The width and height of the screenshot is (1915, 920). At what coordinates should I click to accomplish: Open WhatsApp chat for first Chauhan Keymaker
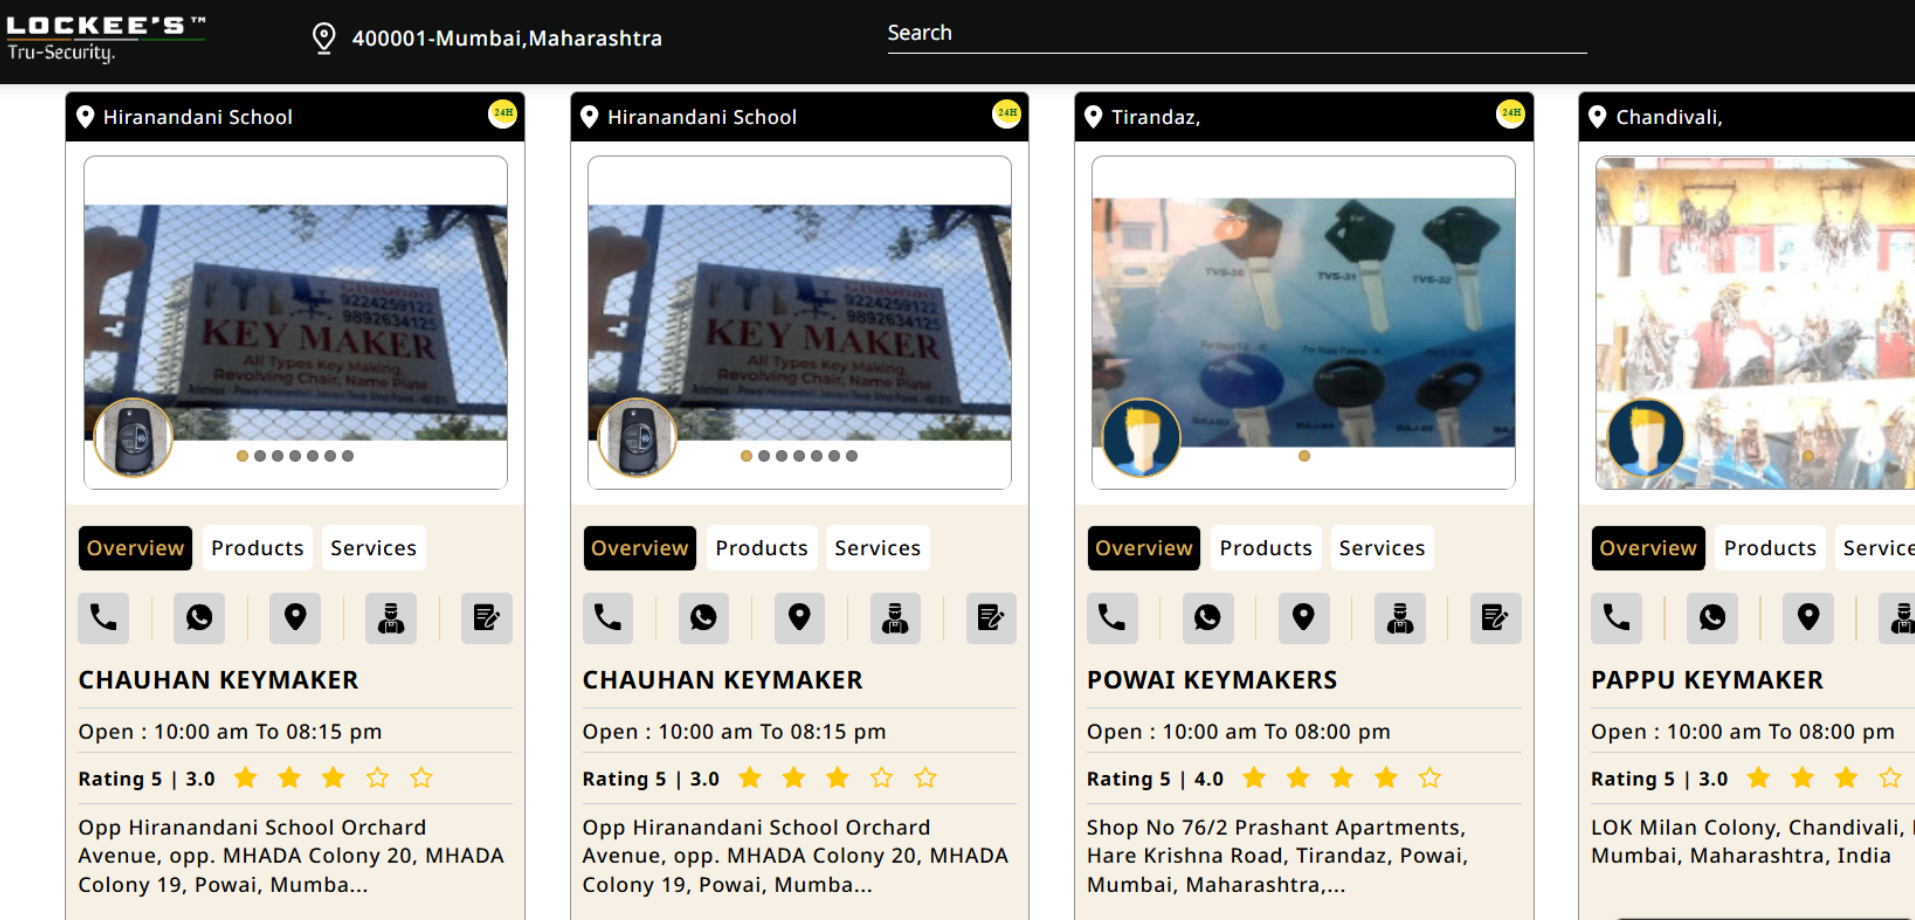click(199, 618)
